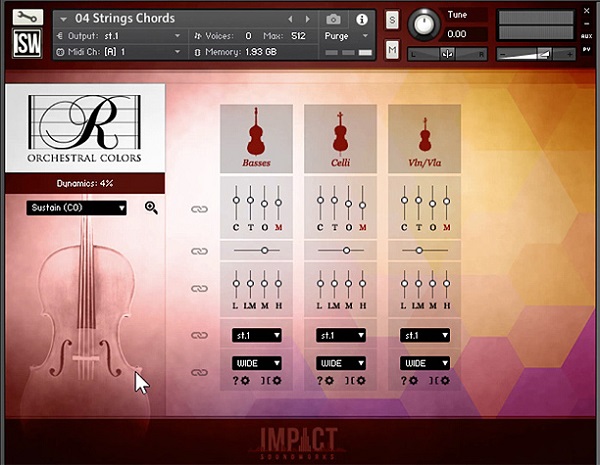Go to the next instrument preset
The image size is (600, 465).
(307, 19)
